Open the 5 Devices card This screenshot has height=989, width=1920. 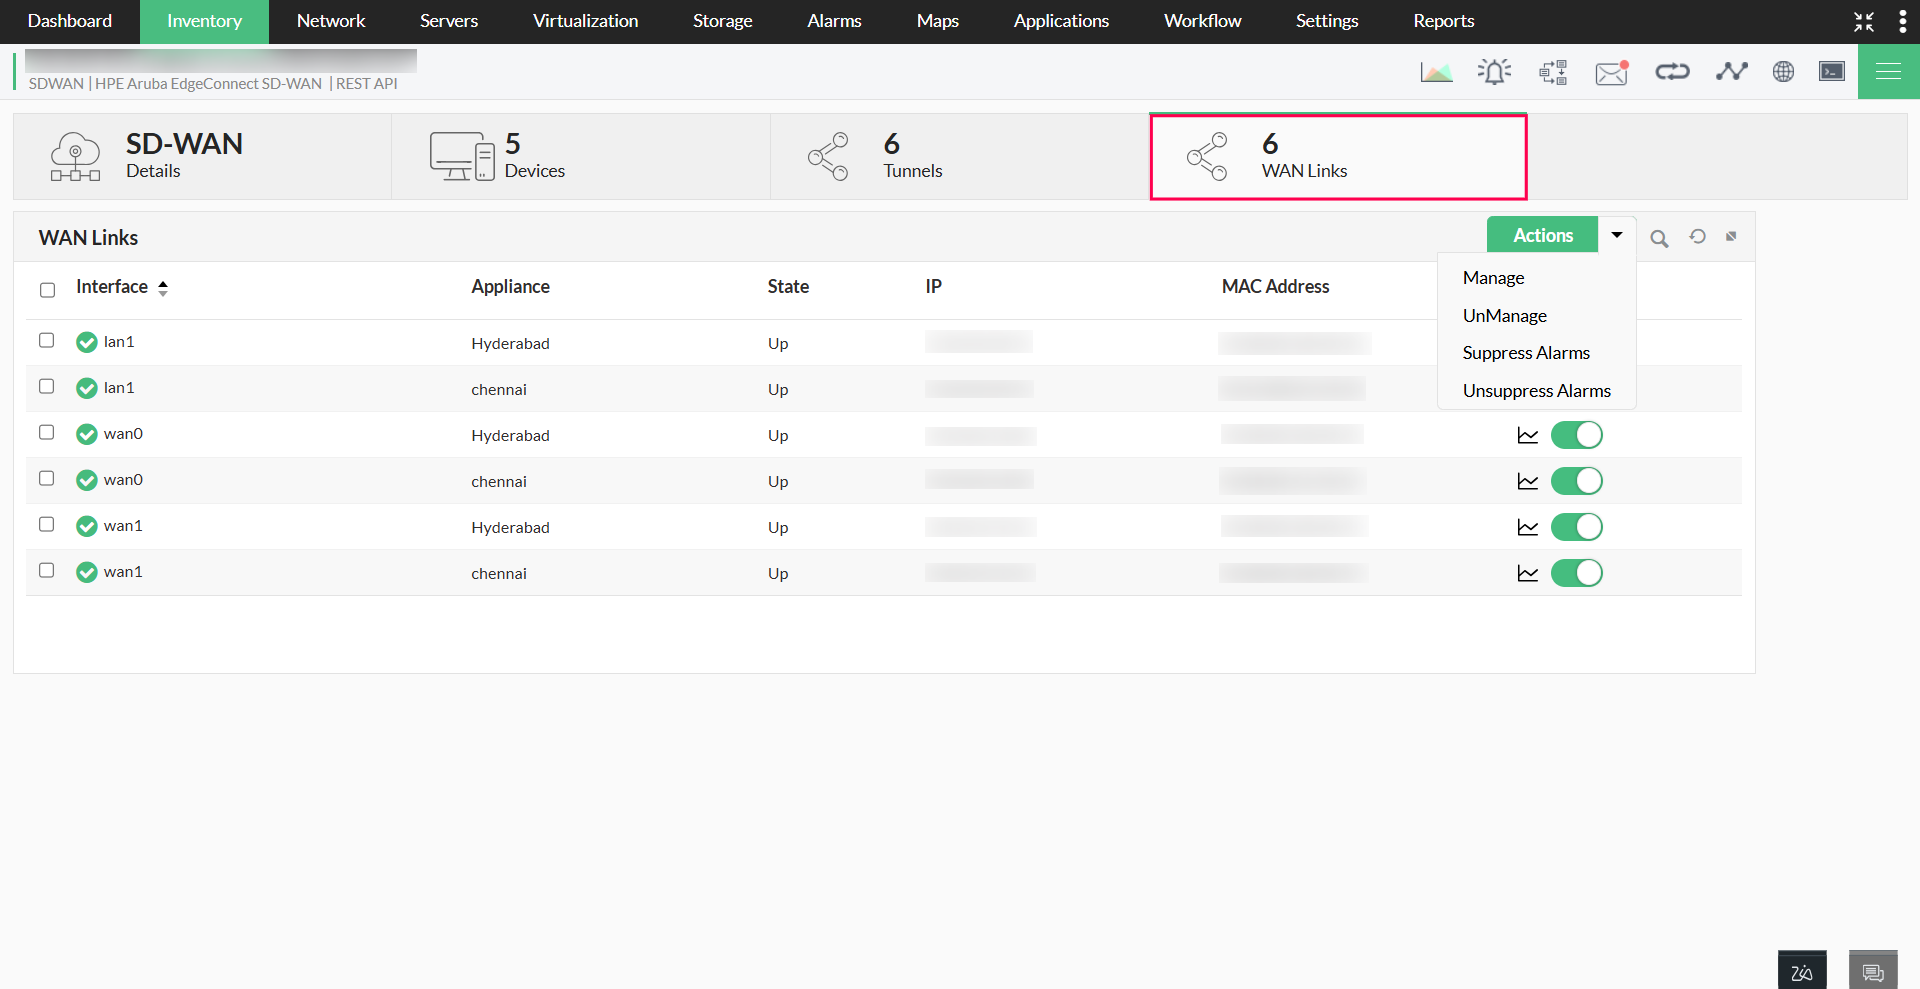[581, 157]
